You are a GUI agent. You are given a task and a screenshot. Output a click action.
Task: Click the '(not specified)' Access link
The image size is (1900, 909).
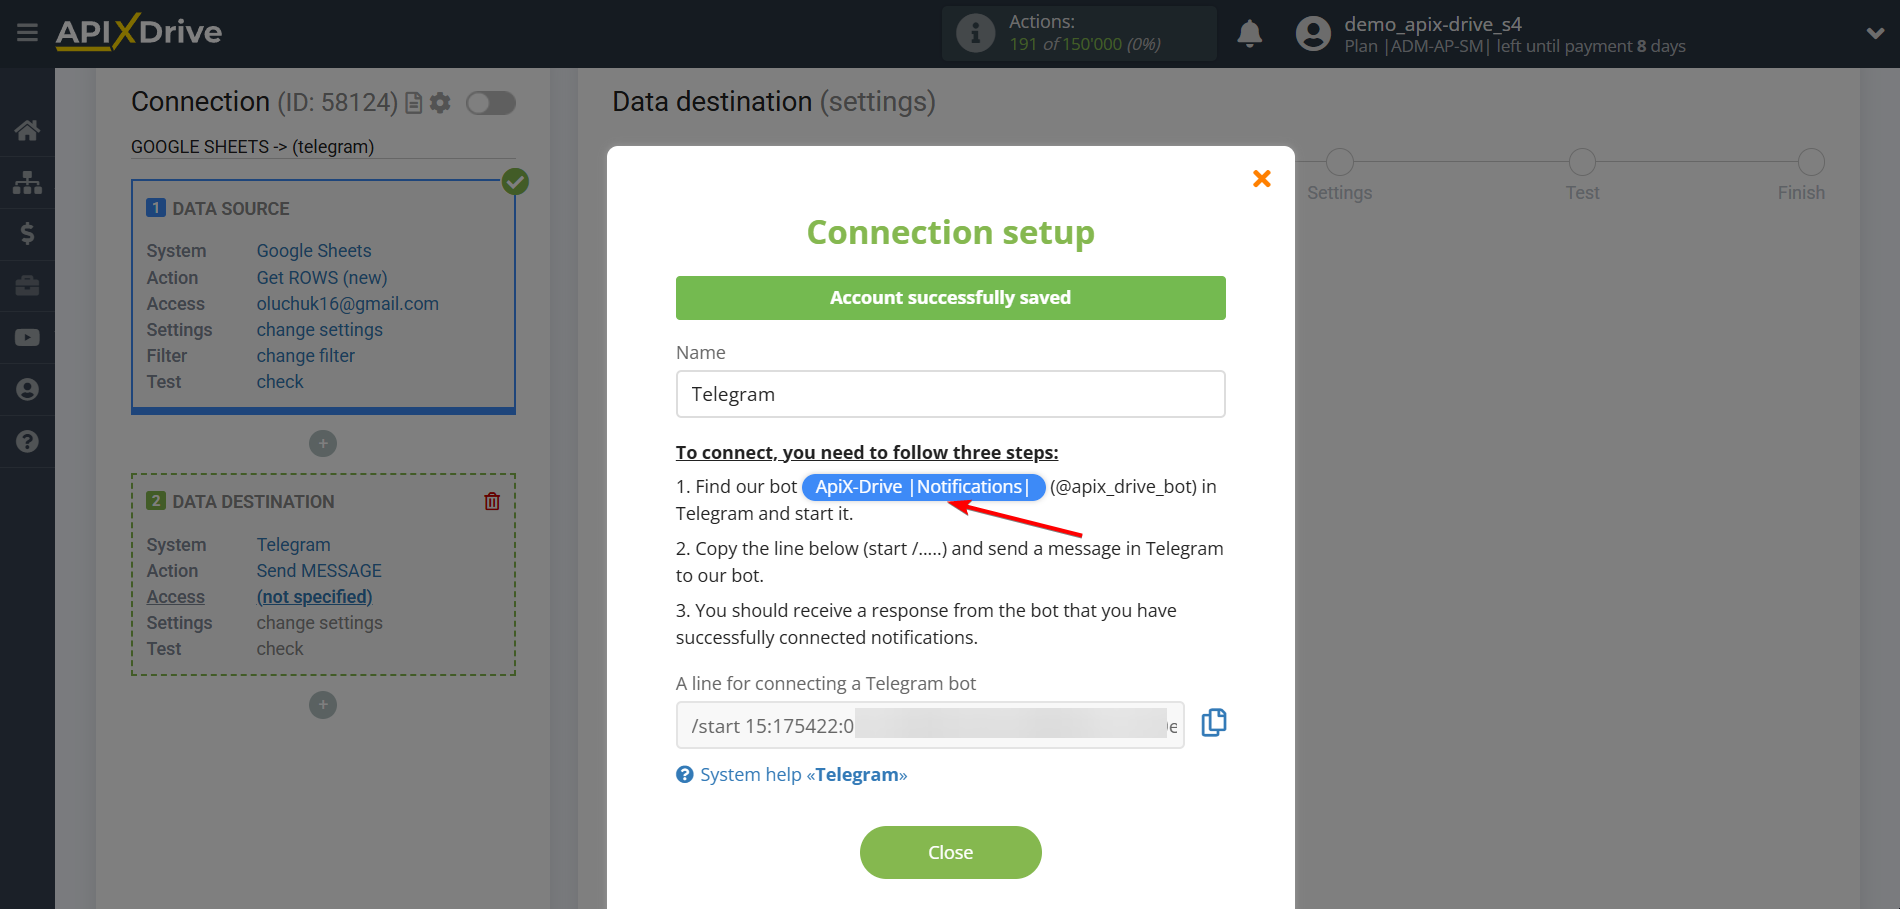pos(314,596)
